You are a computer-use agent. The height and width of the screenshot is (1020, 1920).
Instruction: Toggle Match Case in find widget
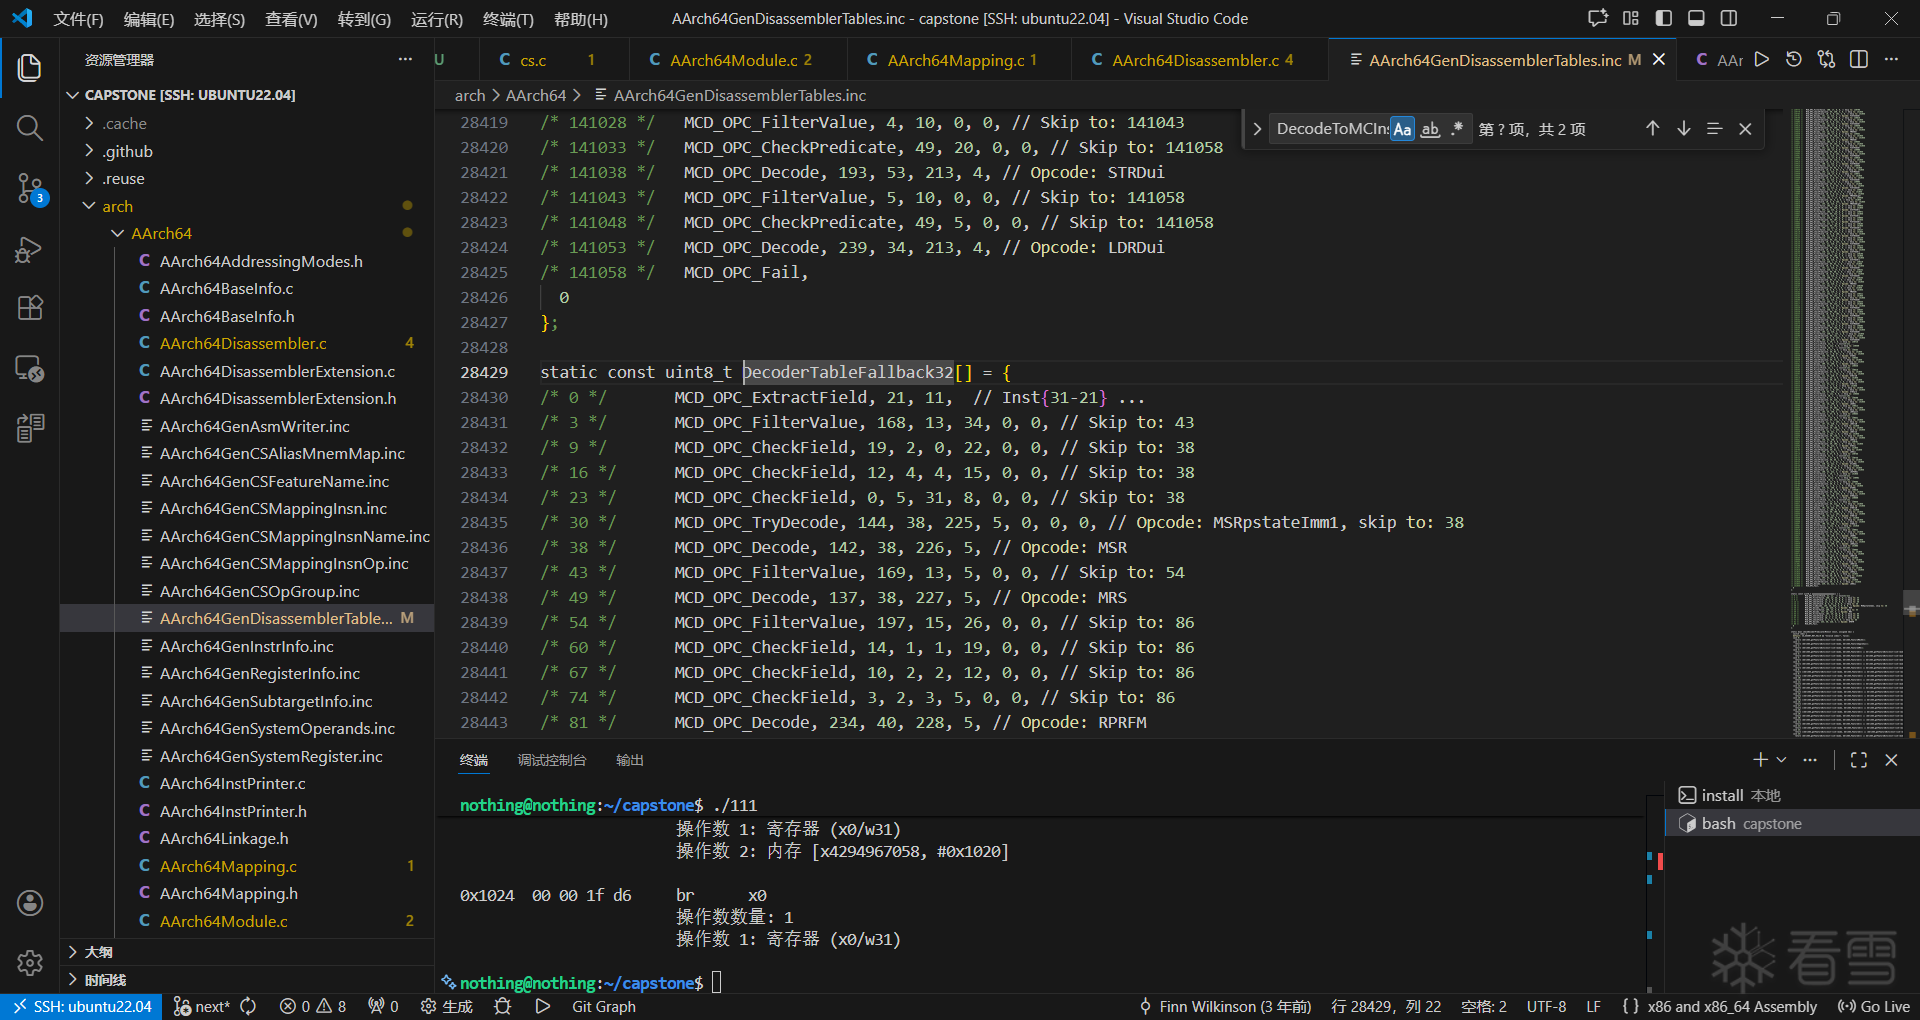click(x=1403, y=129)
